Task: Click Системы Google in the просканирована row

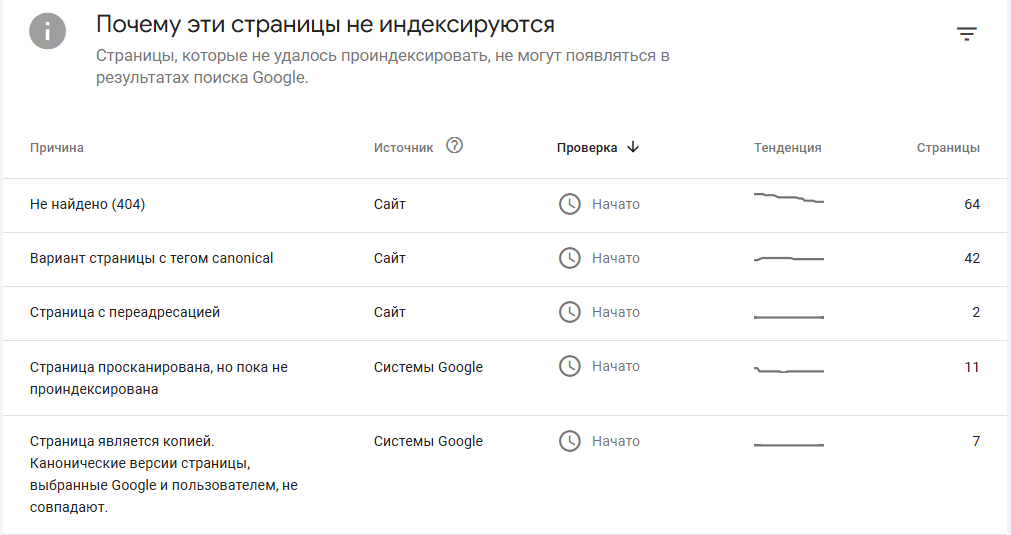Action: [x=428, y=367]
